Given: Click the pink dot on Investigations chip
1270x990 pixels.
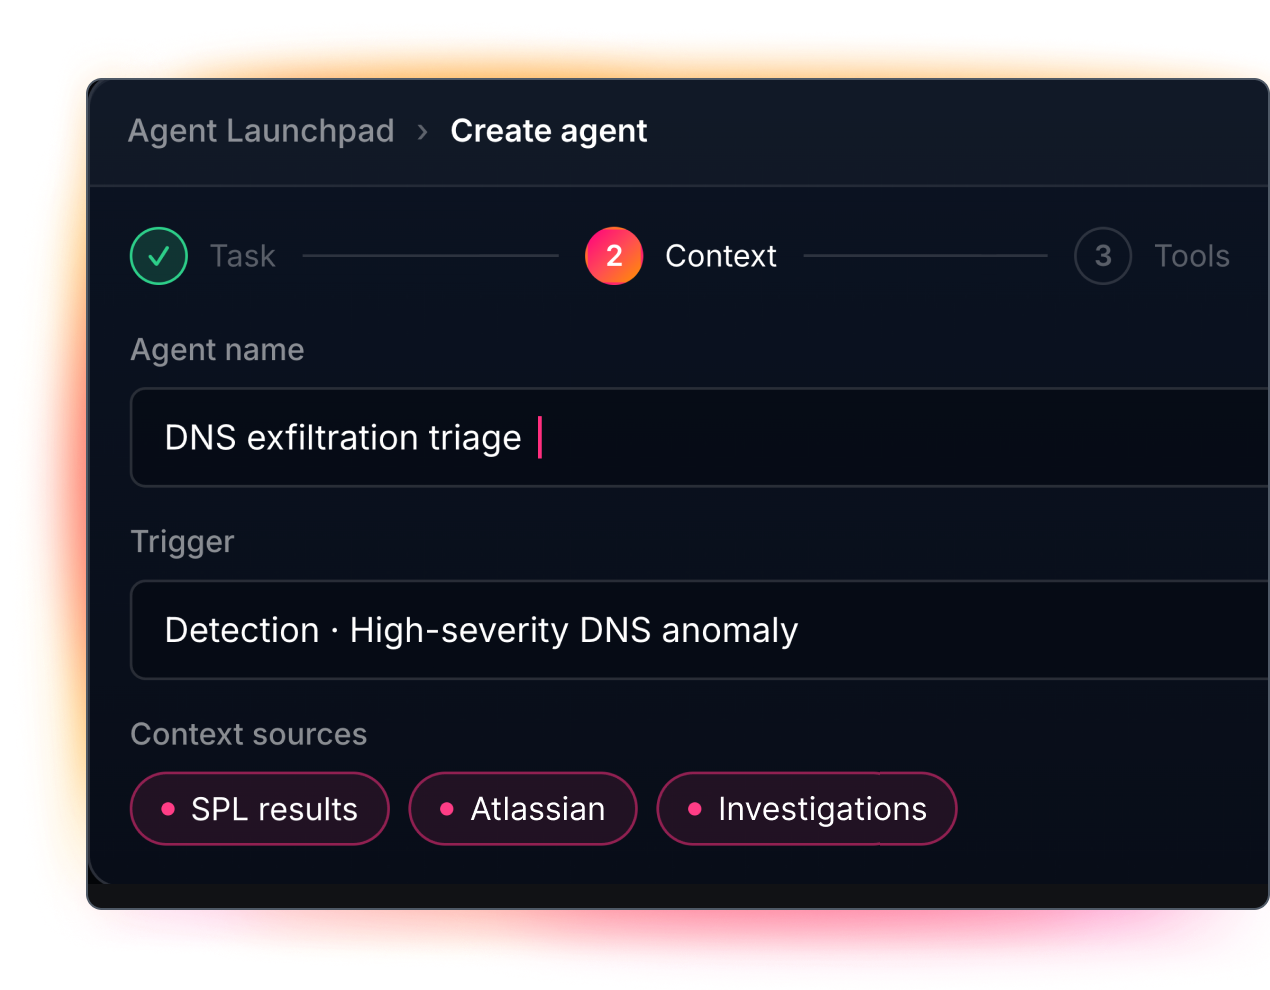Looking at the screenshot, I should tap(695, 809).
